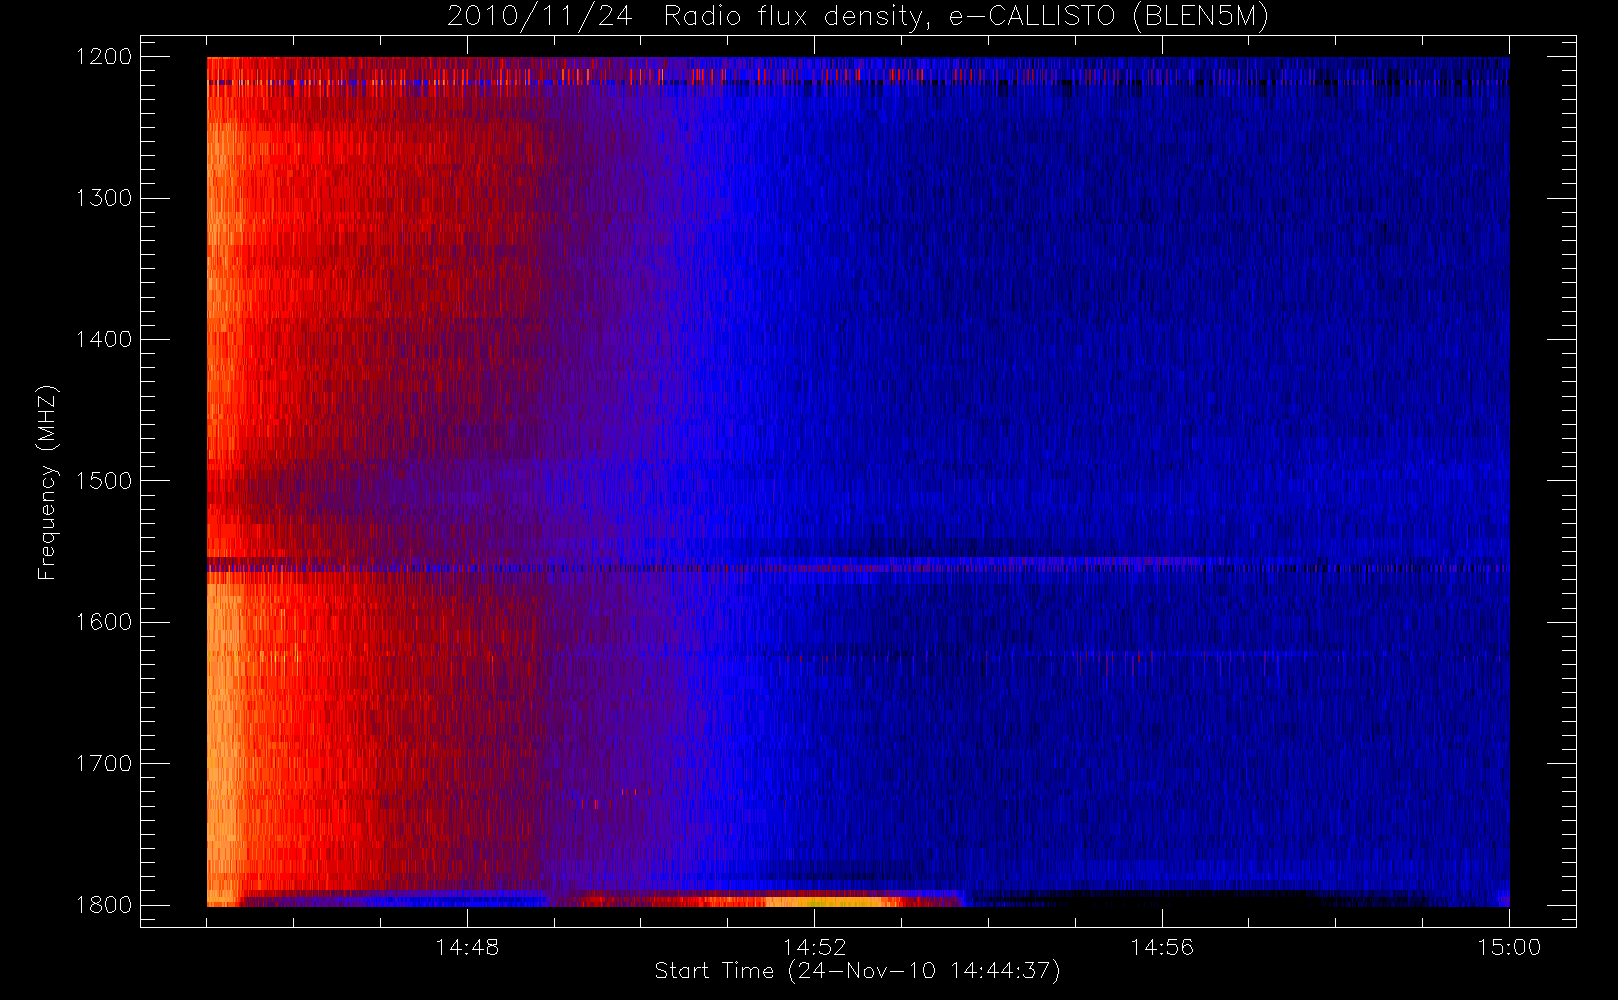1618x1000 pixels.
Task: Click the 1400 frequency tick label
Action: pos(104,340)
